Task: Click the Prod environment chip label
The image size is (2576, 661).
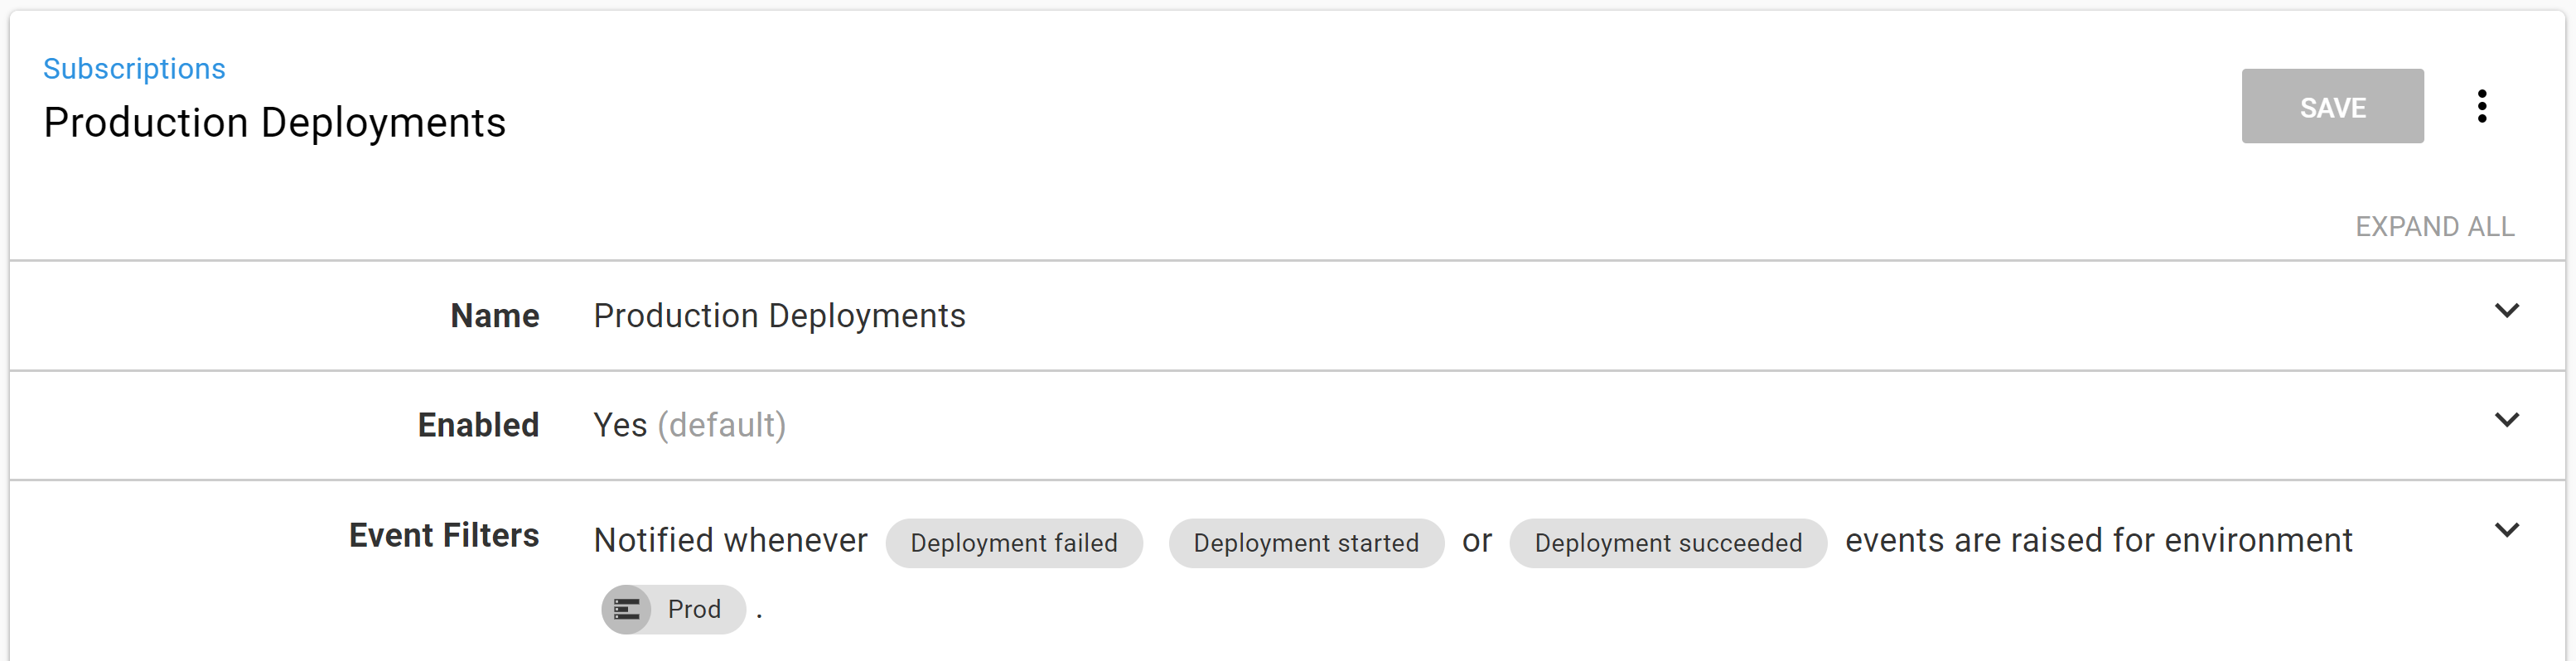Action: (x=694, y=609)
